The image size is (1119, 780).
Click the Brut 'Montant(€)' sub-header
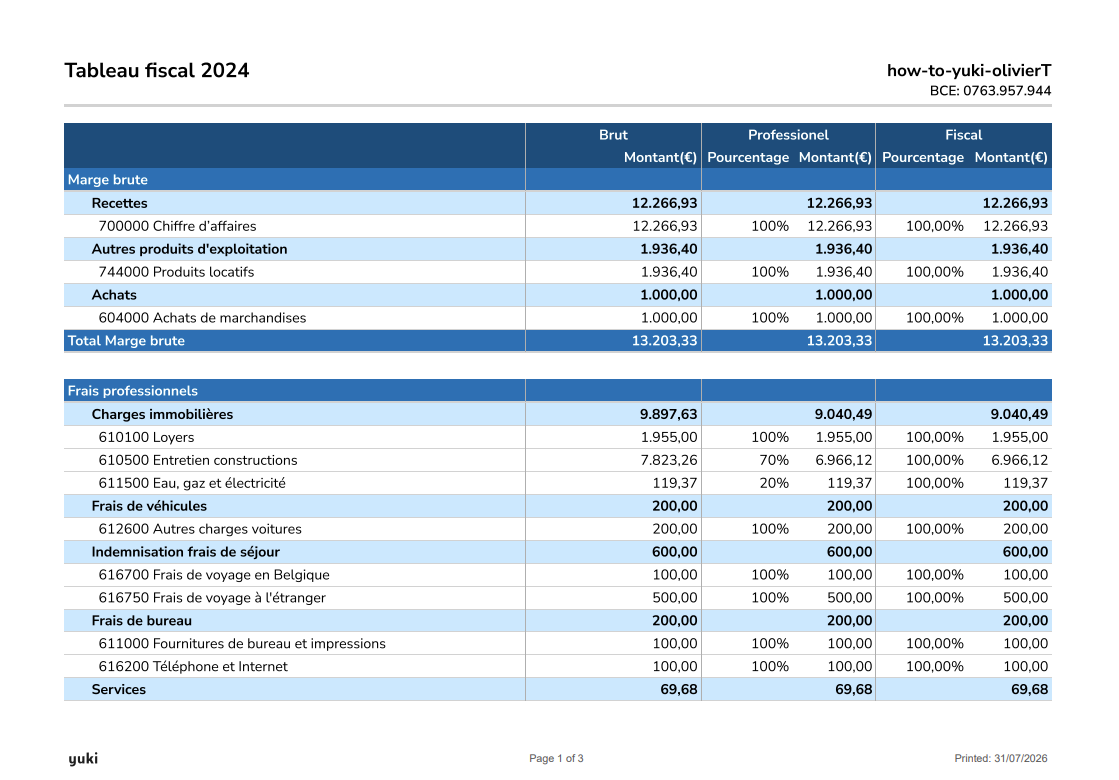pos(660,158)
